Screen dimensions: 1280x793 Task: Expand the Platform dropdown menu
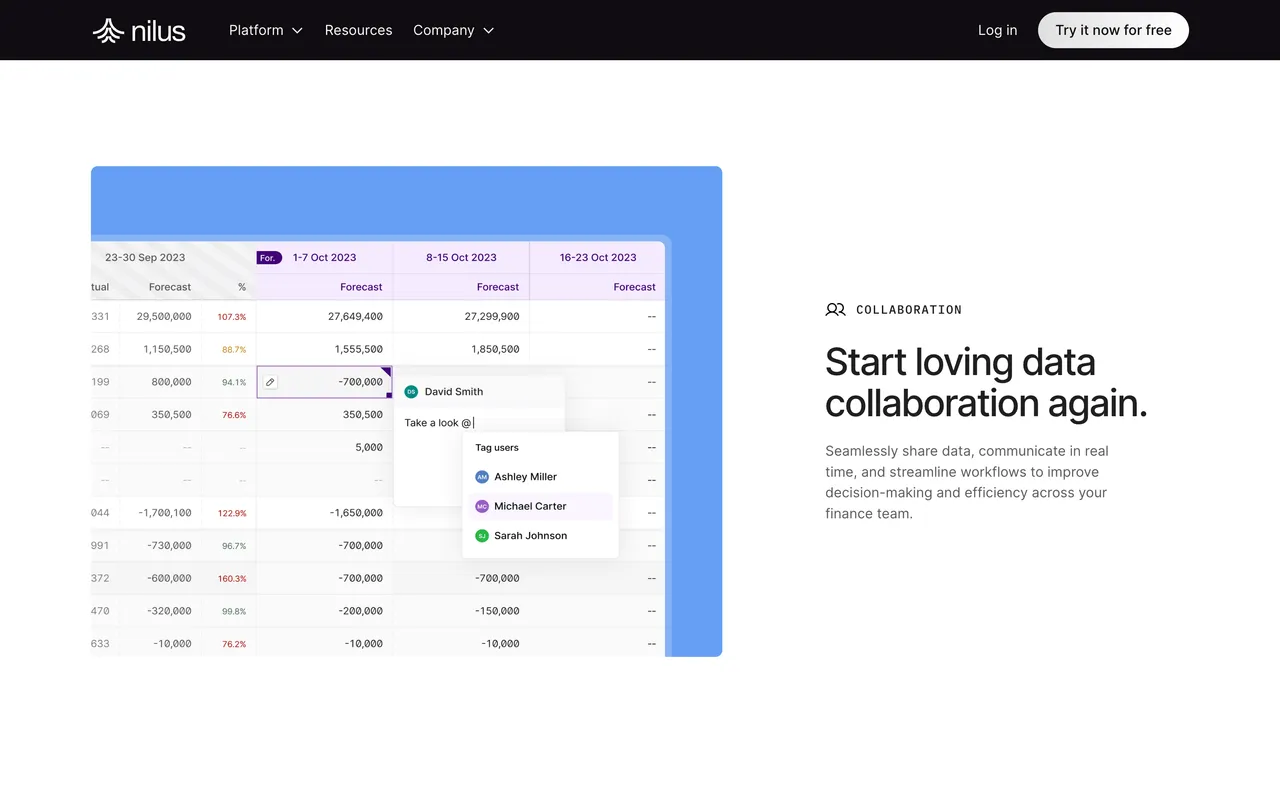(265, 30)
